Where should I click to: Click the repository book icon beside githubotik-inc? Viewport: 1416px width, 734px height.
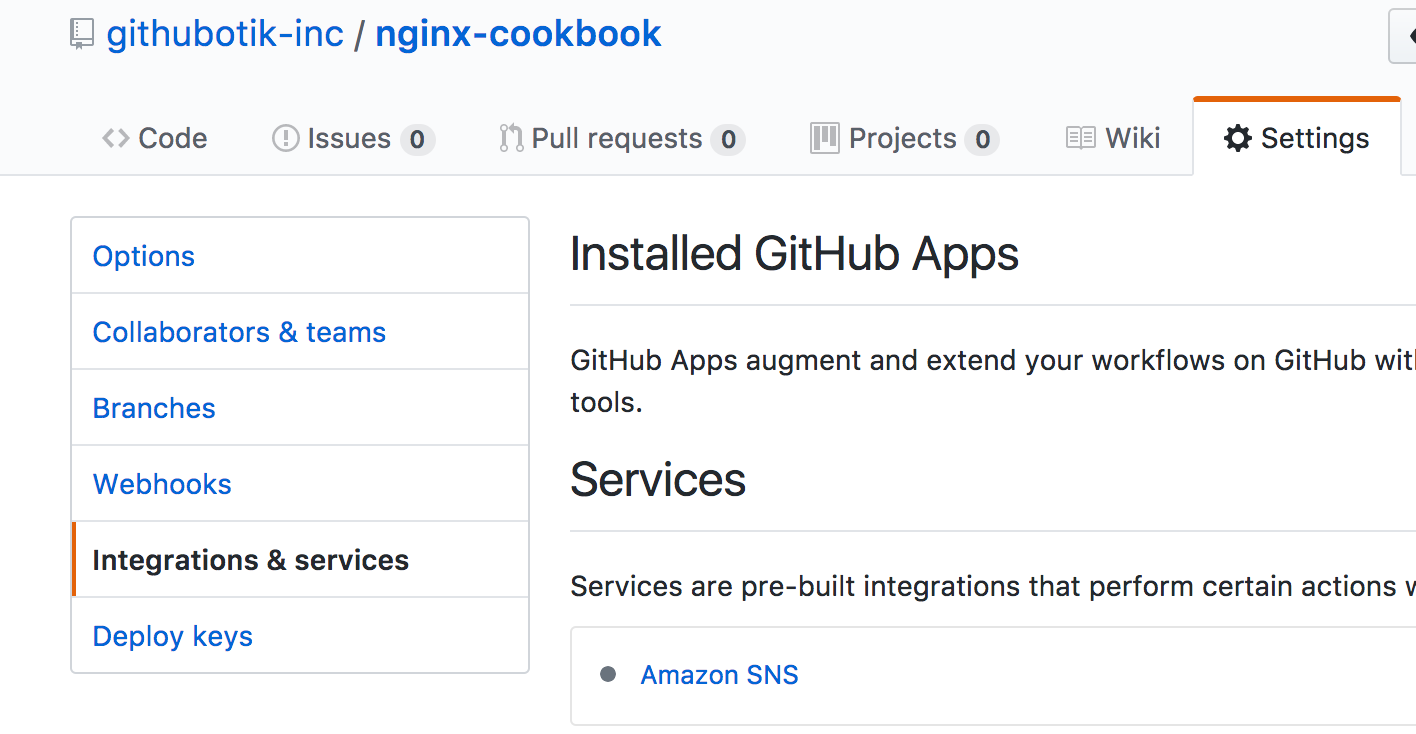(x=81, y=34)
